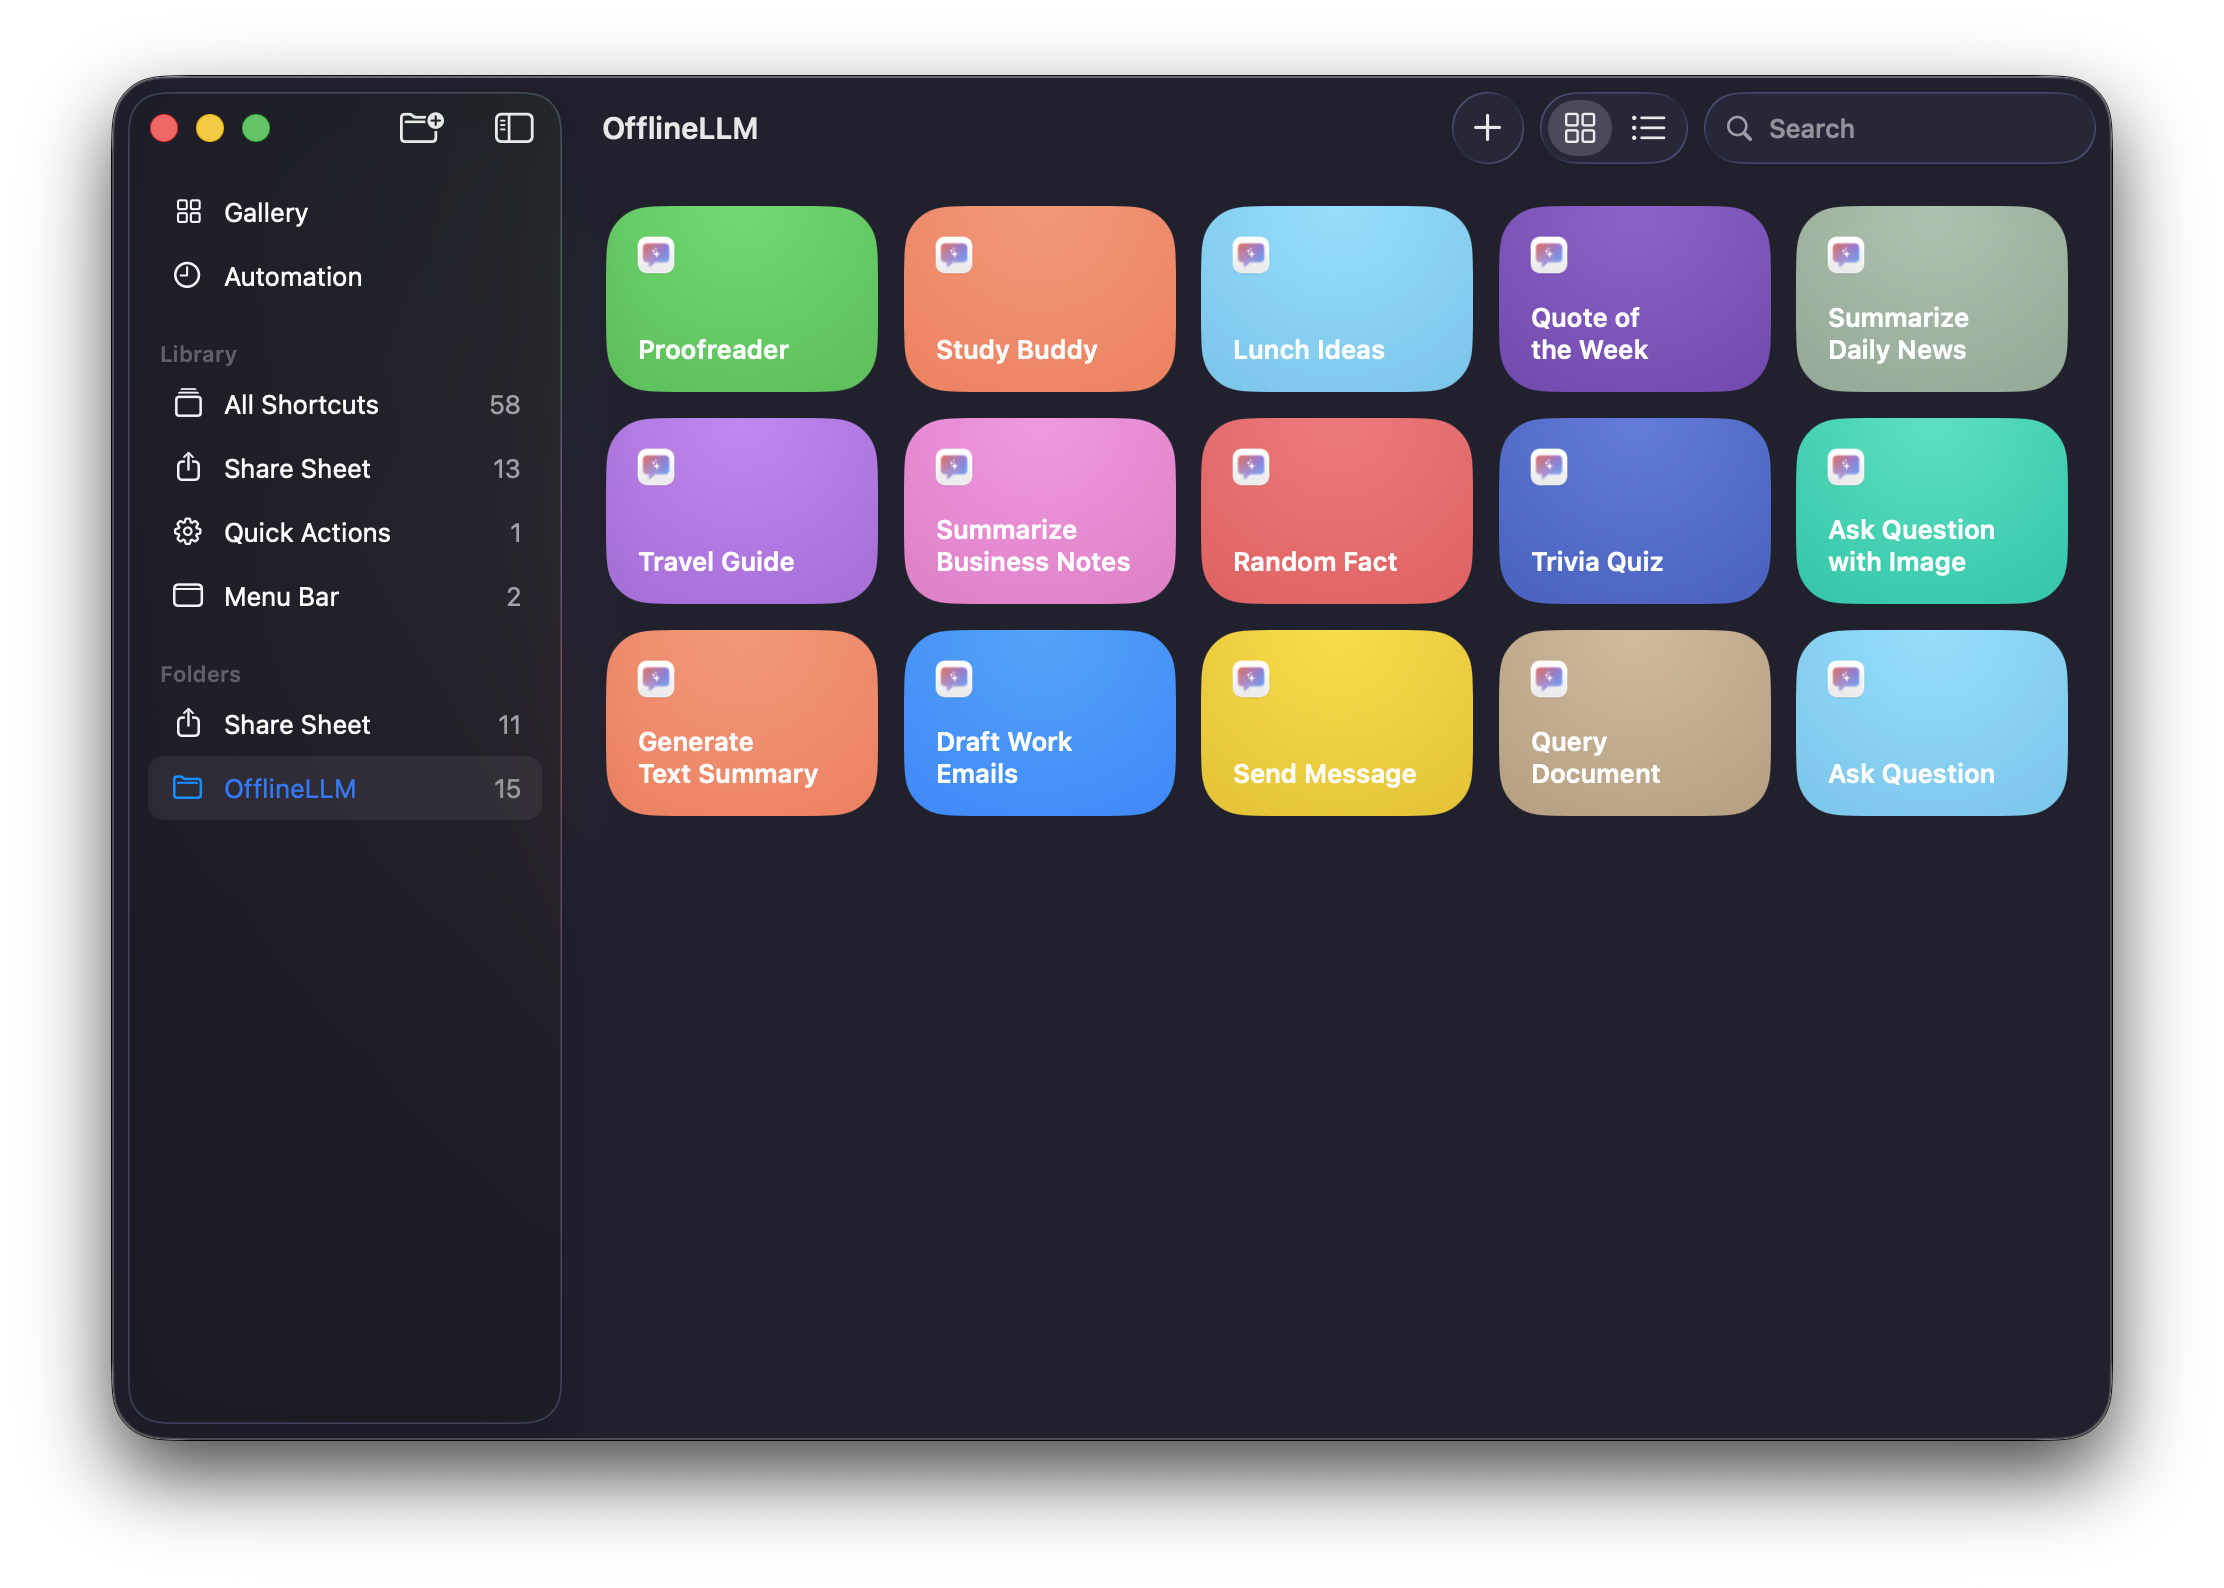Open the Summarize Daily News shortcut
This screenshot has height=1588, width=2224.
click(1931, 299)
